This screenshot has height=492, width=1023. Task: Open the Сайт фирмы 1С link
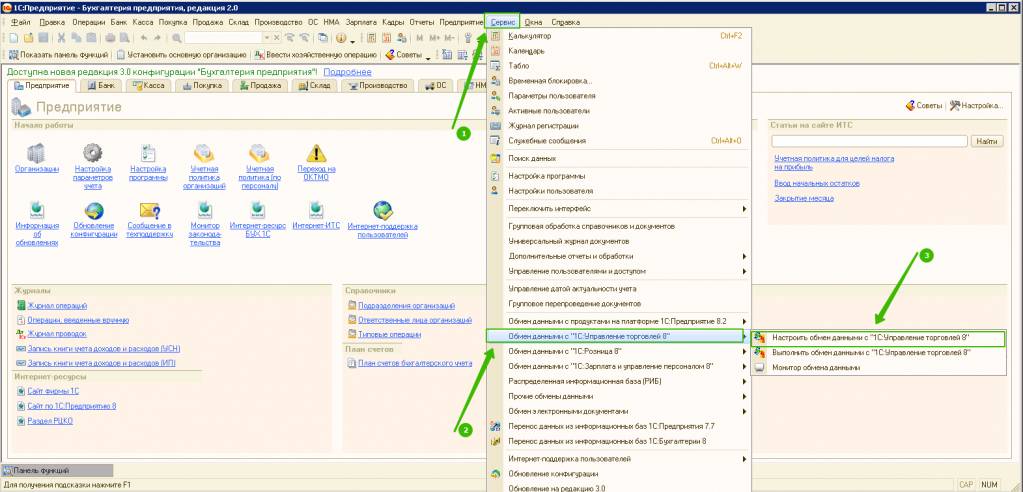point(53,391)
